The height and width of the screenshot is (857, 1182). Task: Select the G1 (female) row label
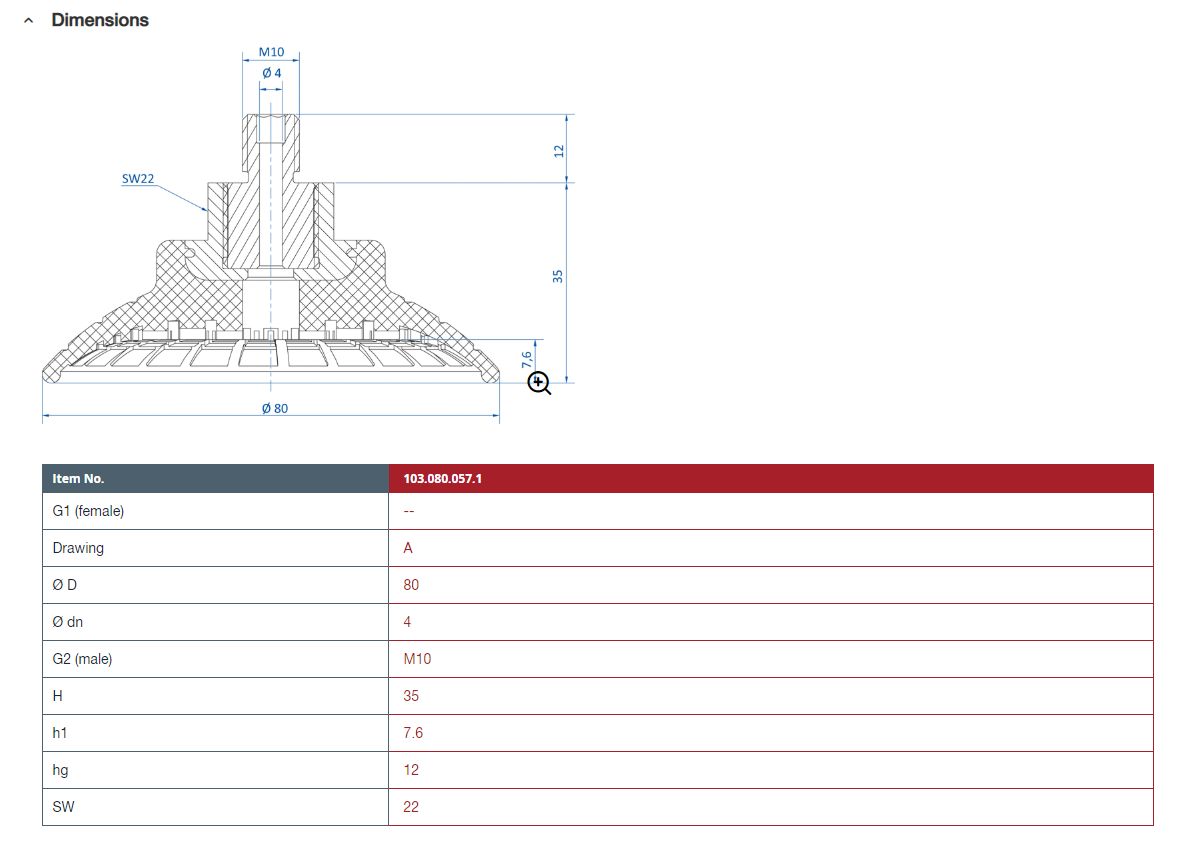tap(88, 511)
